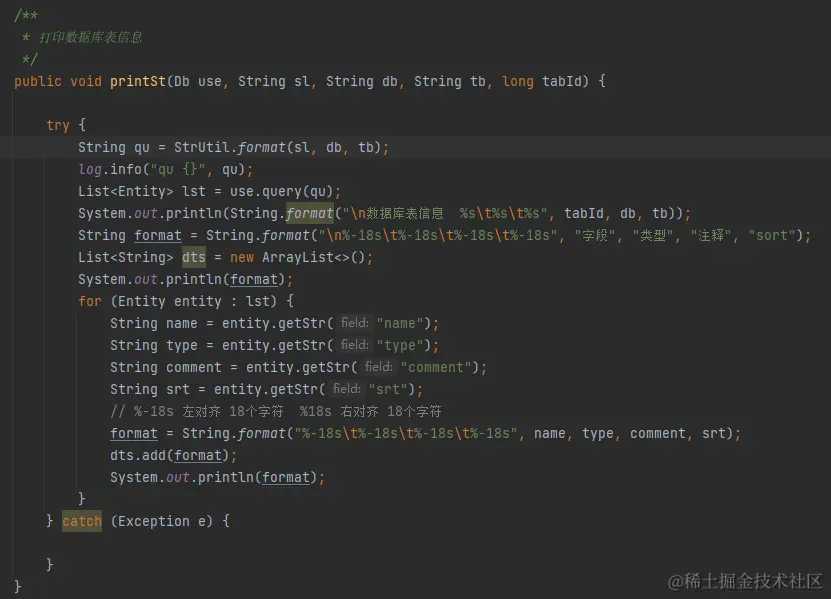
Task: Click the field: hint before "type"
Action: tap(355, 345)
